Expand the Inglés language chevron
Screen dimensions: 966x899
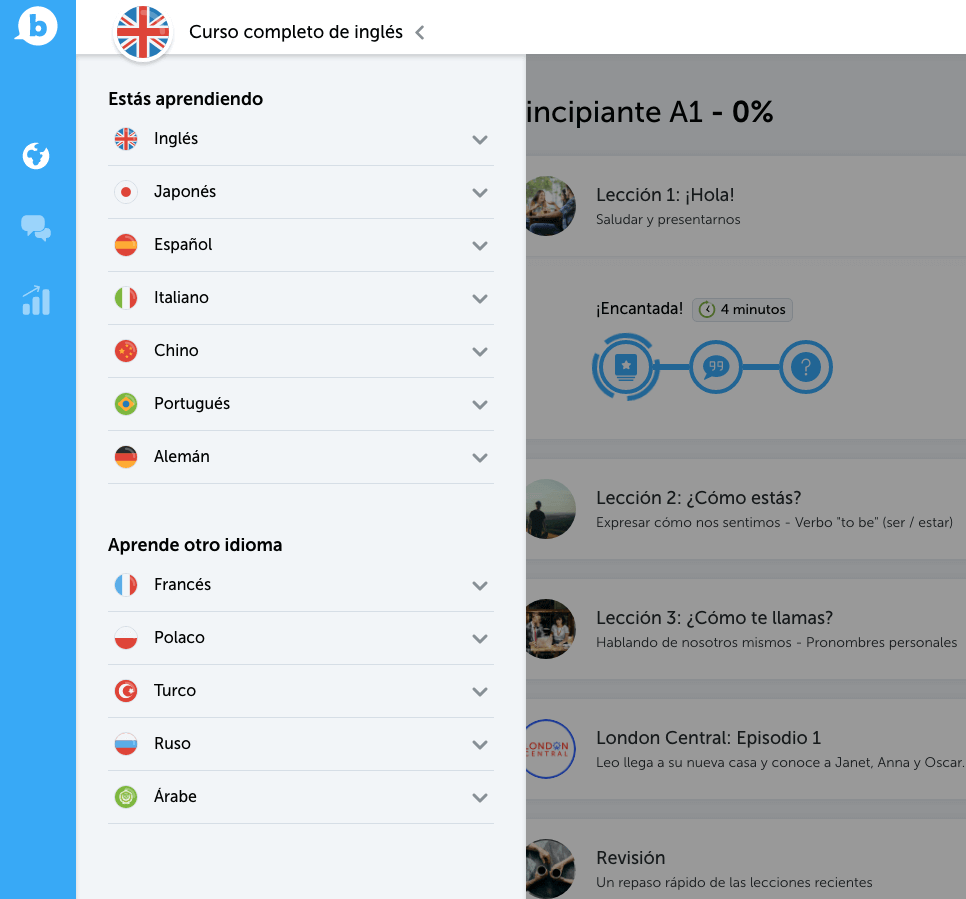480,140
